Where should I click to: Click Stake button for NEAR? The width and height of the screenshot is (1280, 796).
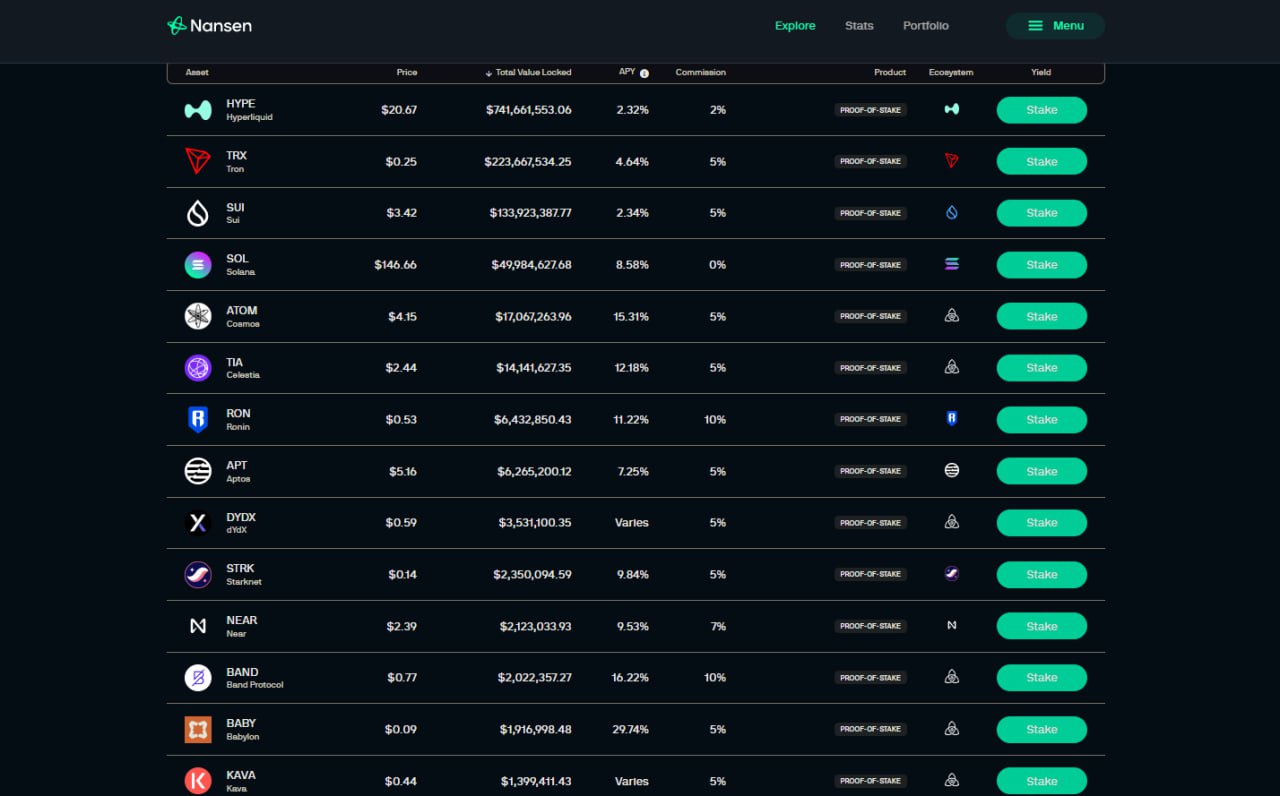point(1042,626)
